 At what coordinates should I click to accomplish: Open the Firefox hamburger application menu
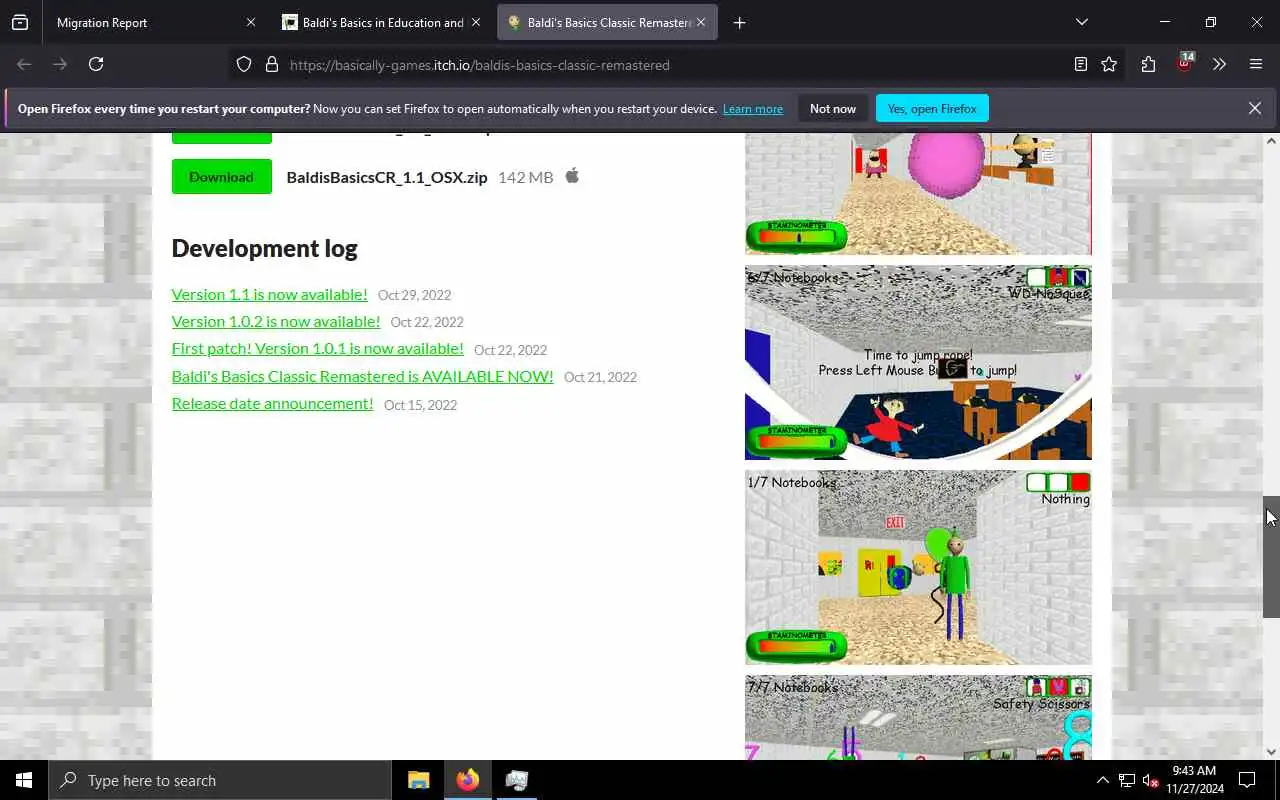tap(1256, 64)
